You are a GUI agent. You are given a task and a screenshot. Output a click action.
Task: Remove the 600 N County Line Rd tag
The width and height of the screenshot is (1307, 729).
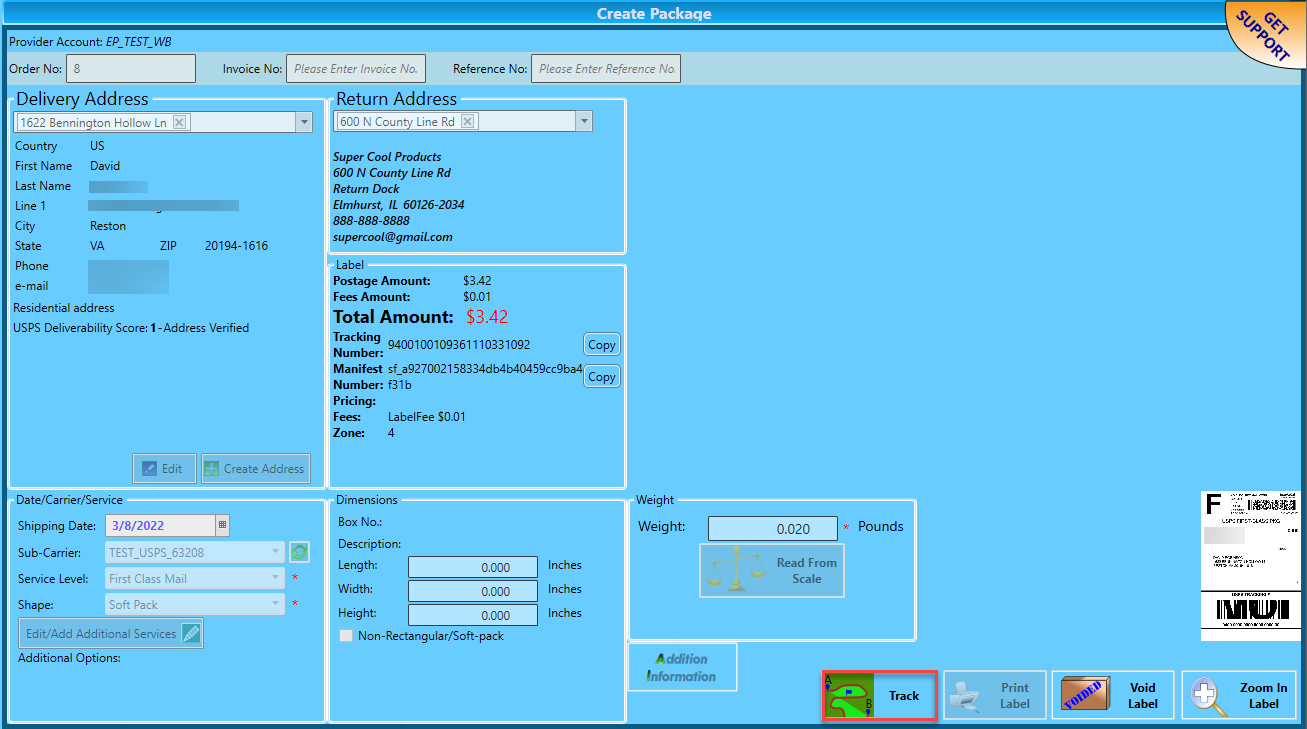(x=467, y=121)
